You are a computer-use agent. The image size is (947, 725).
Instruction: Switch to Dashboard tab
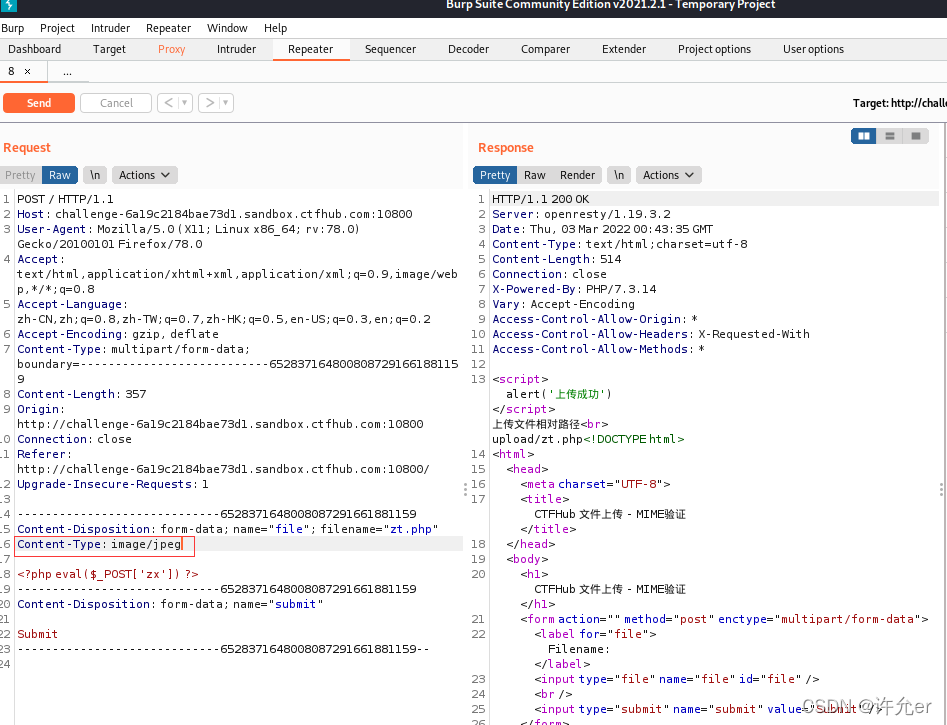click(x=34, y=50)
